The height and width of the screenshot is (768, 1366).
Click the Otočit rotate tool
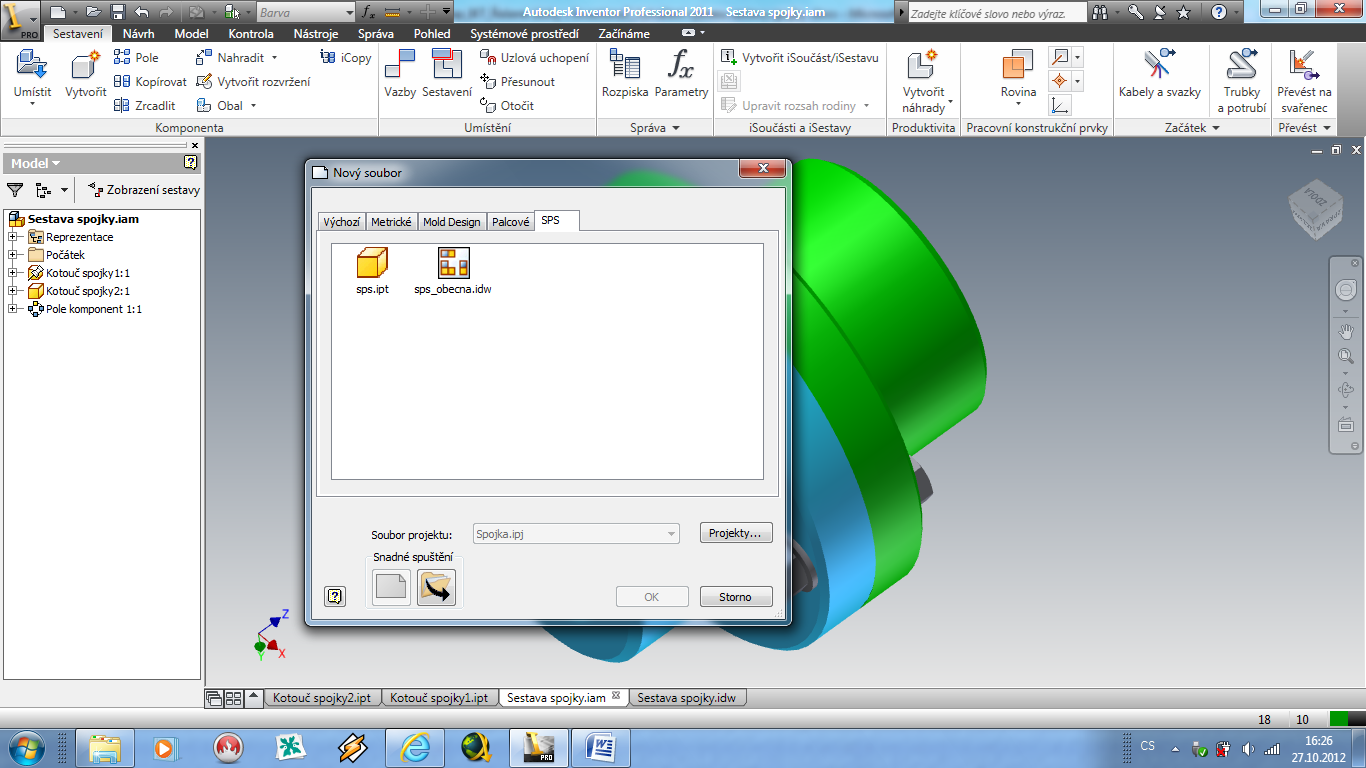(507, 106)
